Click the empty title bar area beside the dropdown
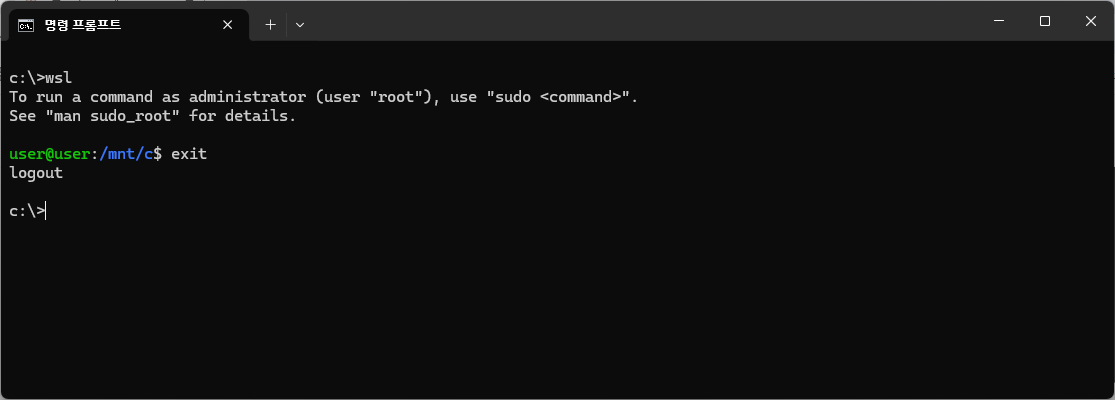Image resolution: width=1115 pixels, height=400 pixels. [640, 21]
